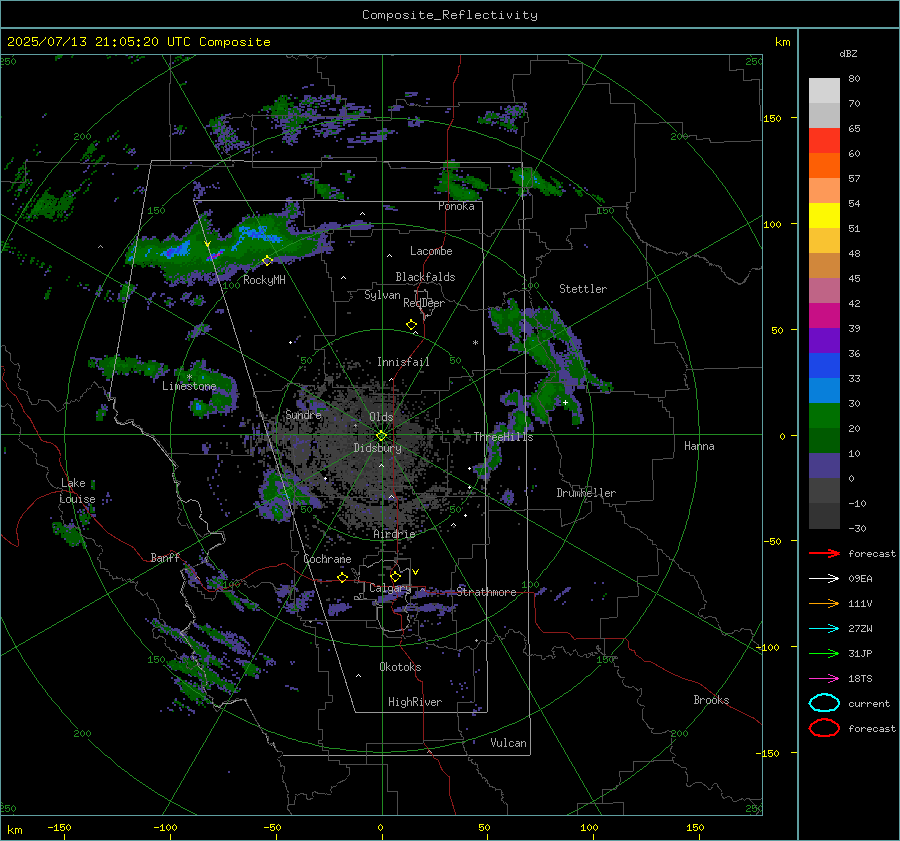Viewport: 900px width, 841px height.
Task: Click the yellow radar-center diamond above Didsbury
Action: point(381,436)
